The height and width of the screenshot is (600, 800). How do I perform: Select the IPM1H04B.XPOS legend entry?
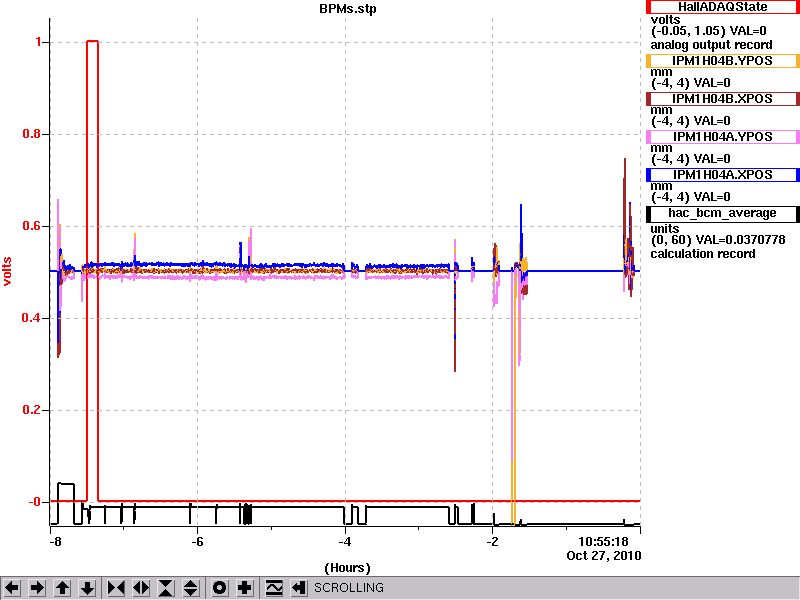[722, 98]
